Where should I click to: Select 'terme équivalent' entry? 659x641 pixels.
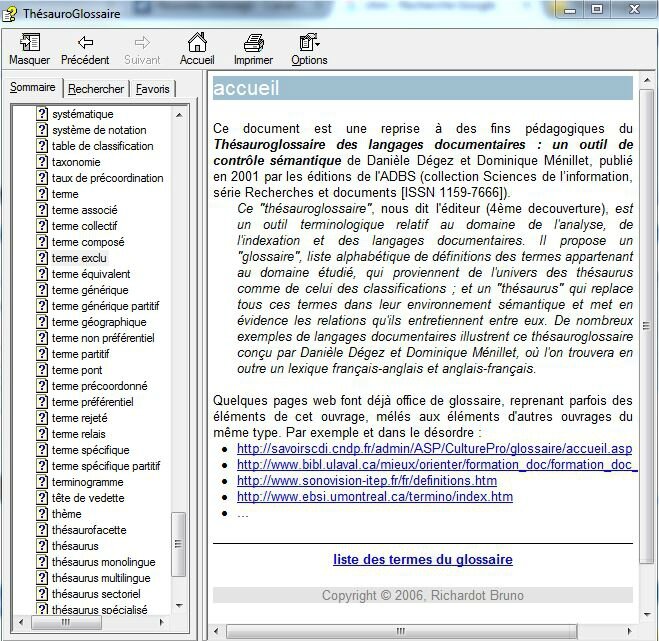91,274
